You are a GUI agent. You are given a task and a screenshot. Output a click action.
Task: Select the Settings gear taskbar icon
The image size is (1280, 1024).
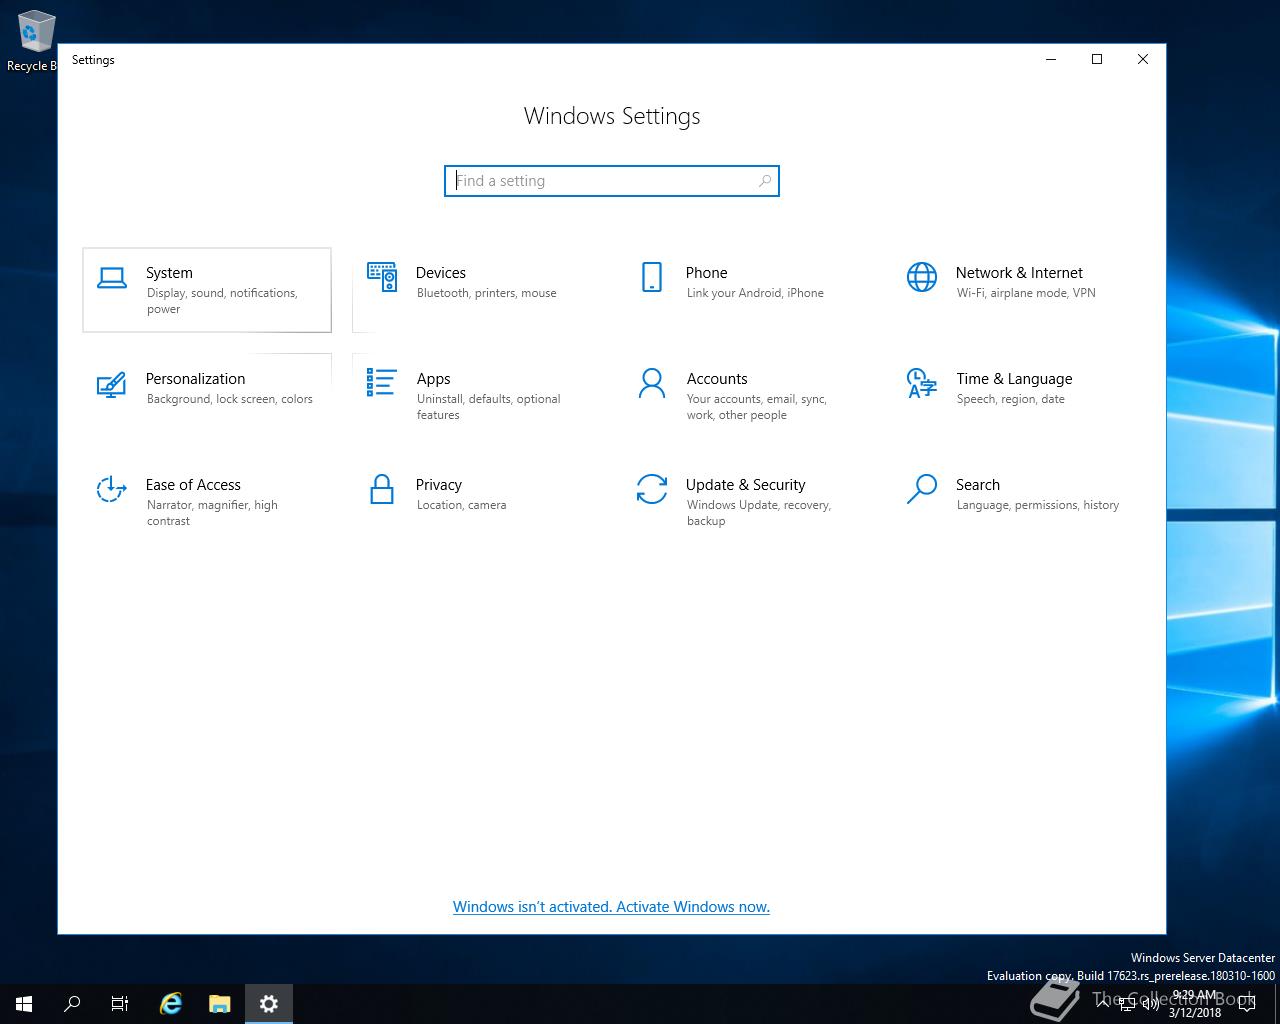tap(268, 1004)
